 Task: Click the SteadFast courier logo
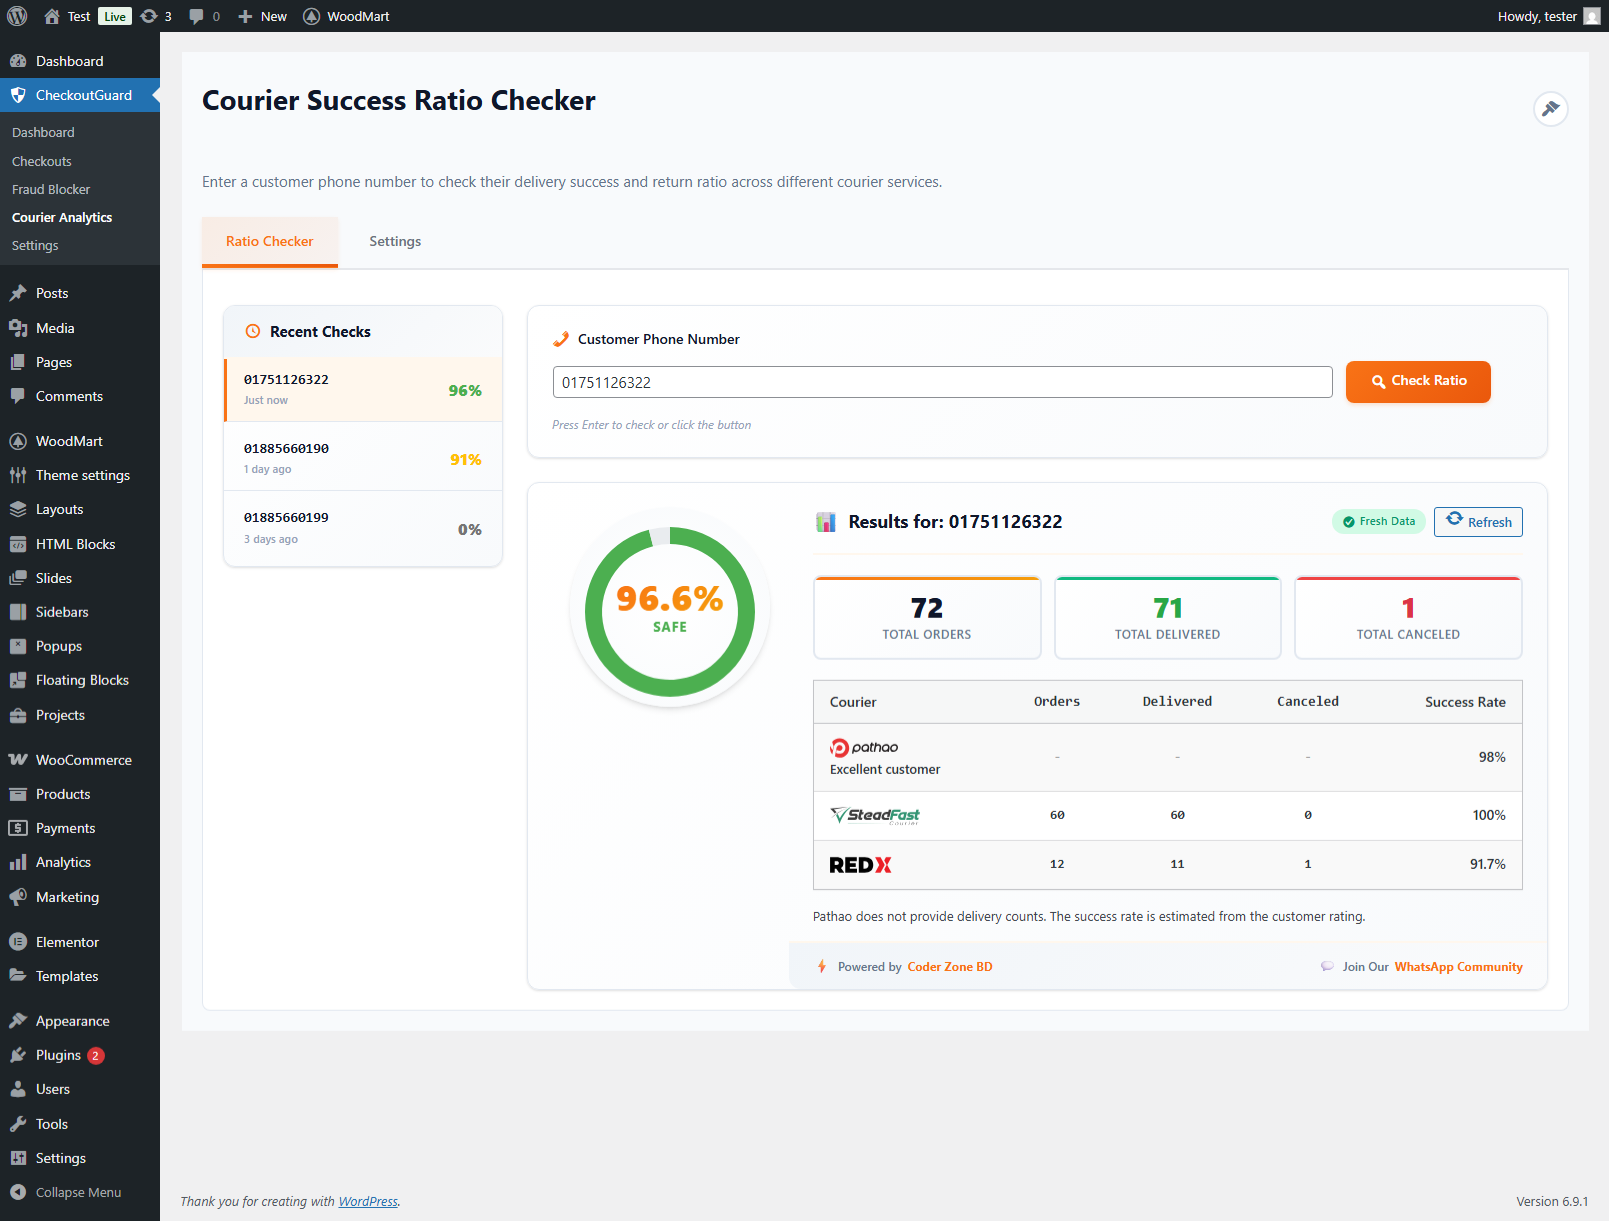pos(875,815)
